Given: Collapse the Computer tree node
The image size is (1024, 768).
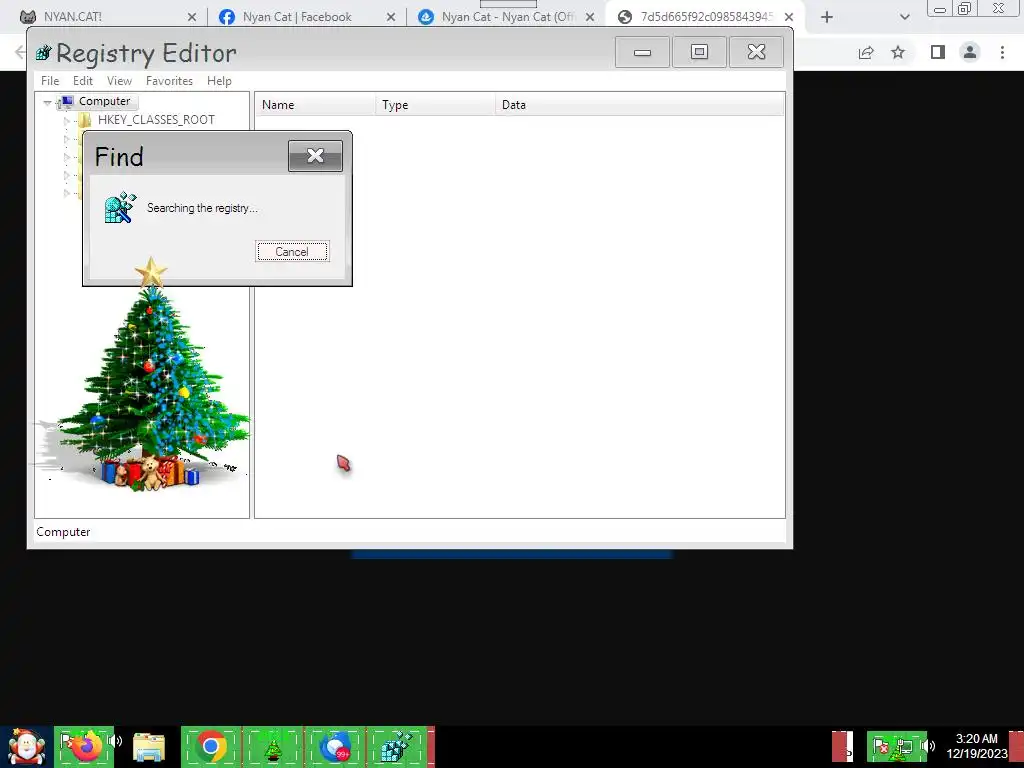Looking at the screenshot, I should [x=47, y=102].
